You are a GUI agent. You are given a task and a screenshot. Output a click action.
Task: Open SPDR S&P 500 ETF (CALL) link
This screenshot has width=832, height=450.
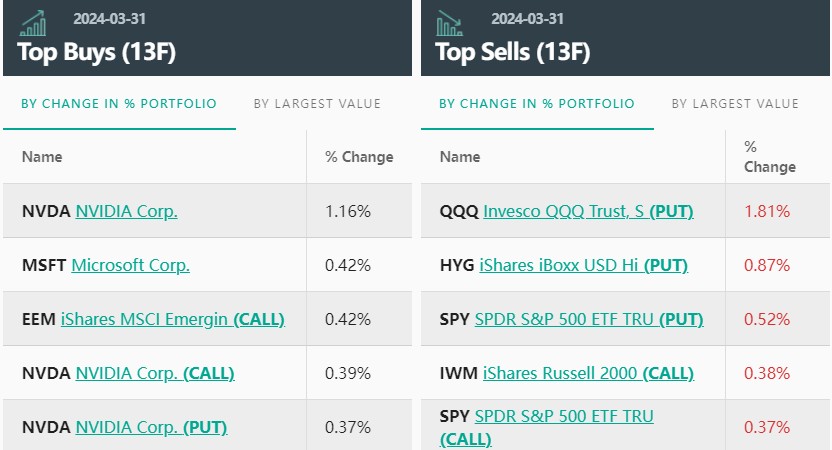562,416
